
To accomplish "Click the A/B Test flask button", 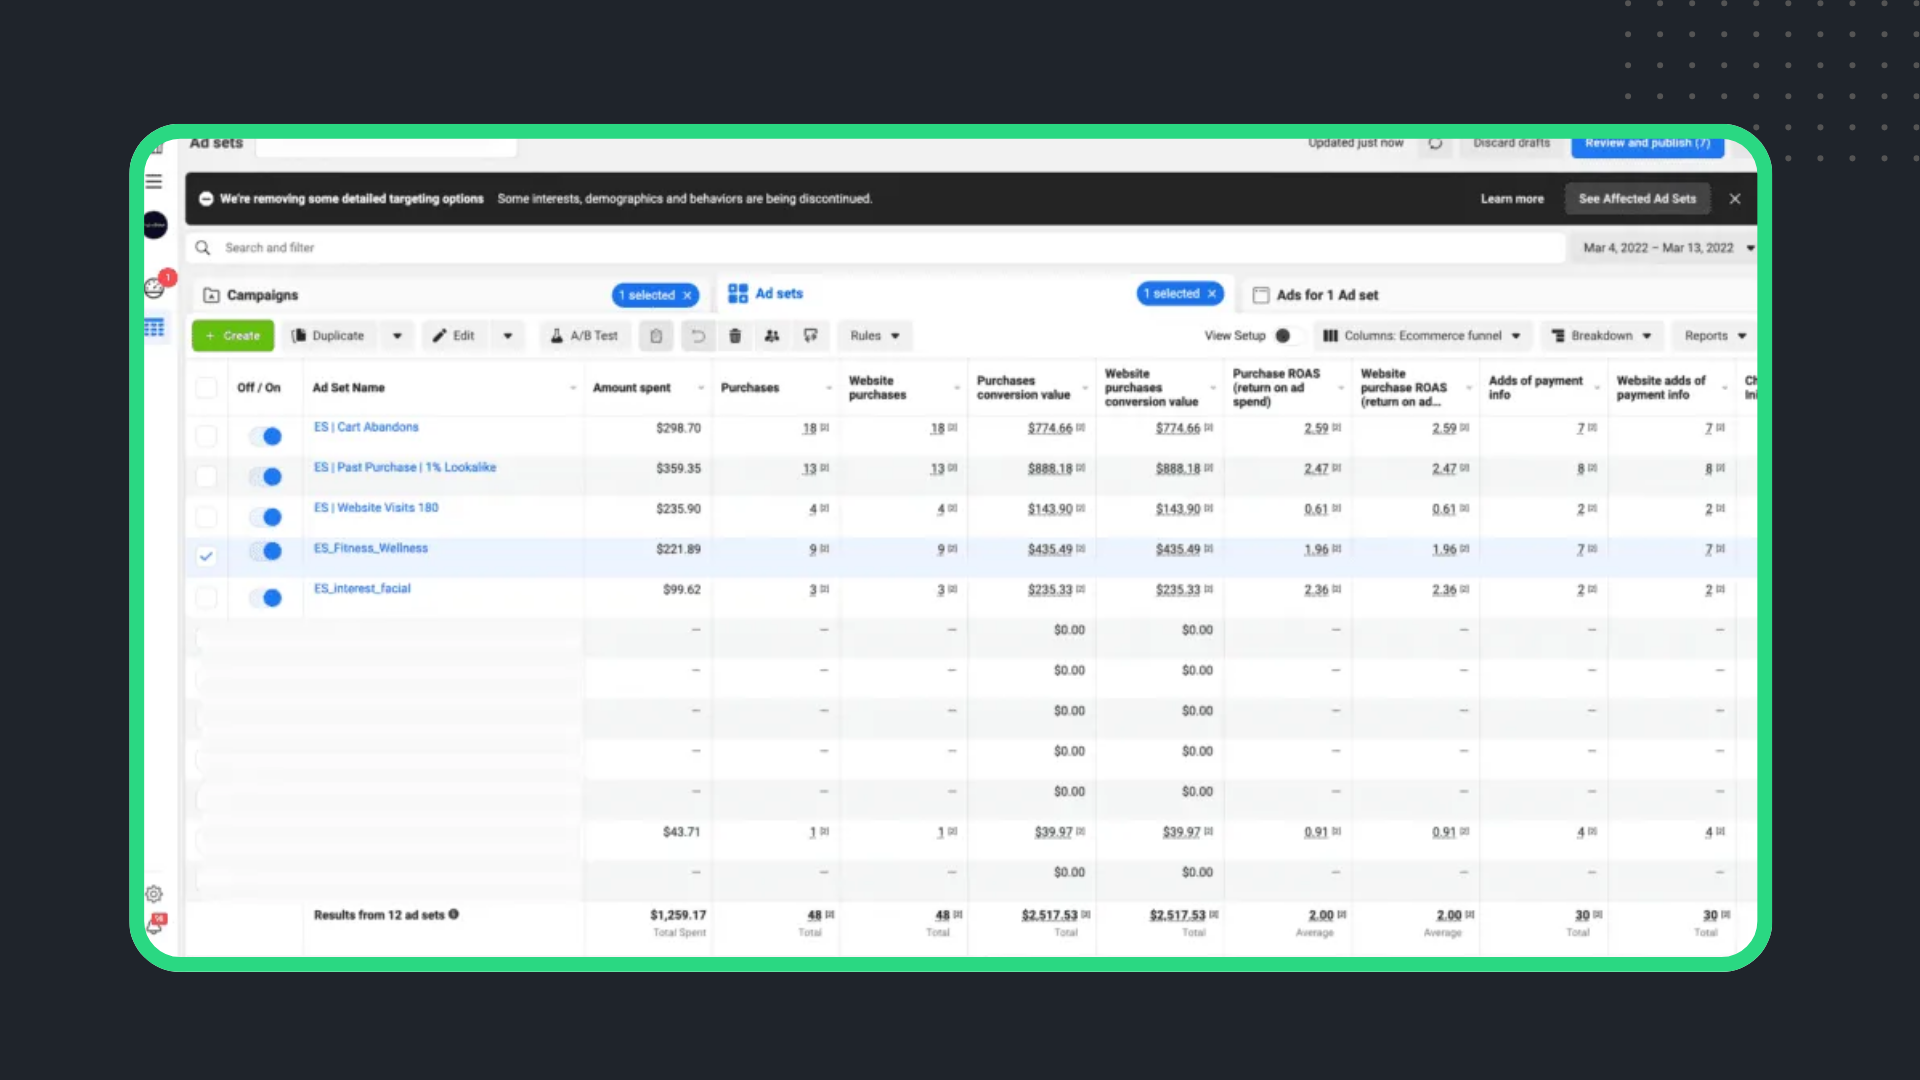I will pyautogui.click(x=585, y=336).
